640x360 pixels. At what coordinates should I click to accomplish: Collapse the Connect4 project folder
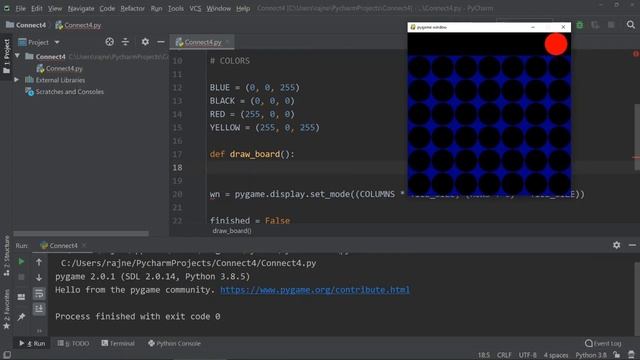click(17, 56)
